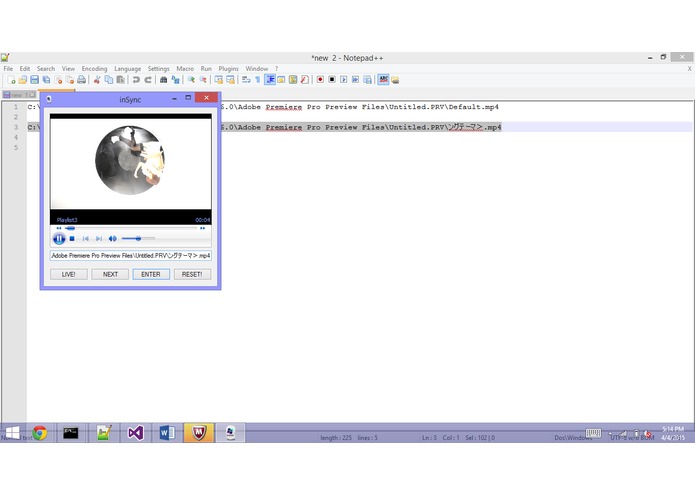Open the Macro menu
This screenshot has height=494, width=695.
pyautogui.click(x=185, y=69)
